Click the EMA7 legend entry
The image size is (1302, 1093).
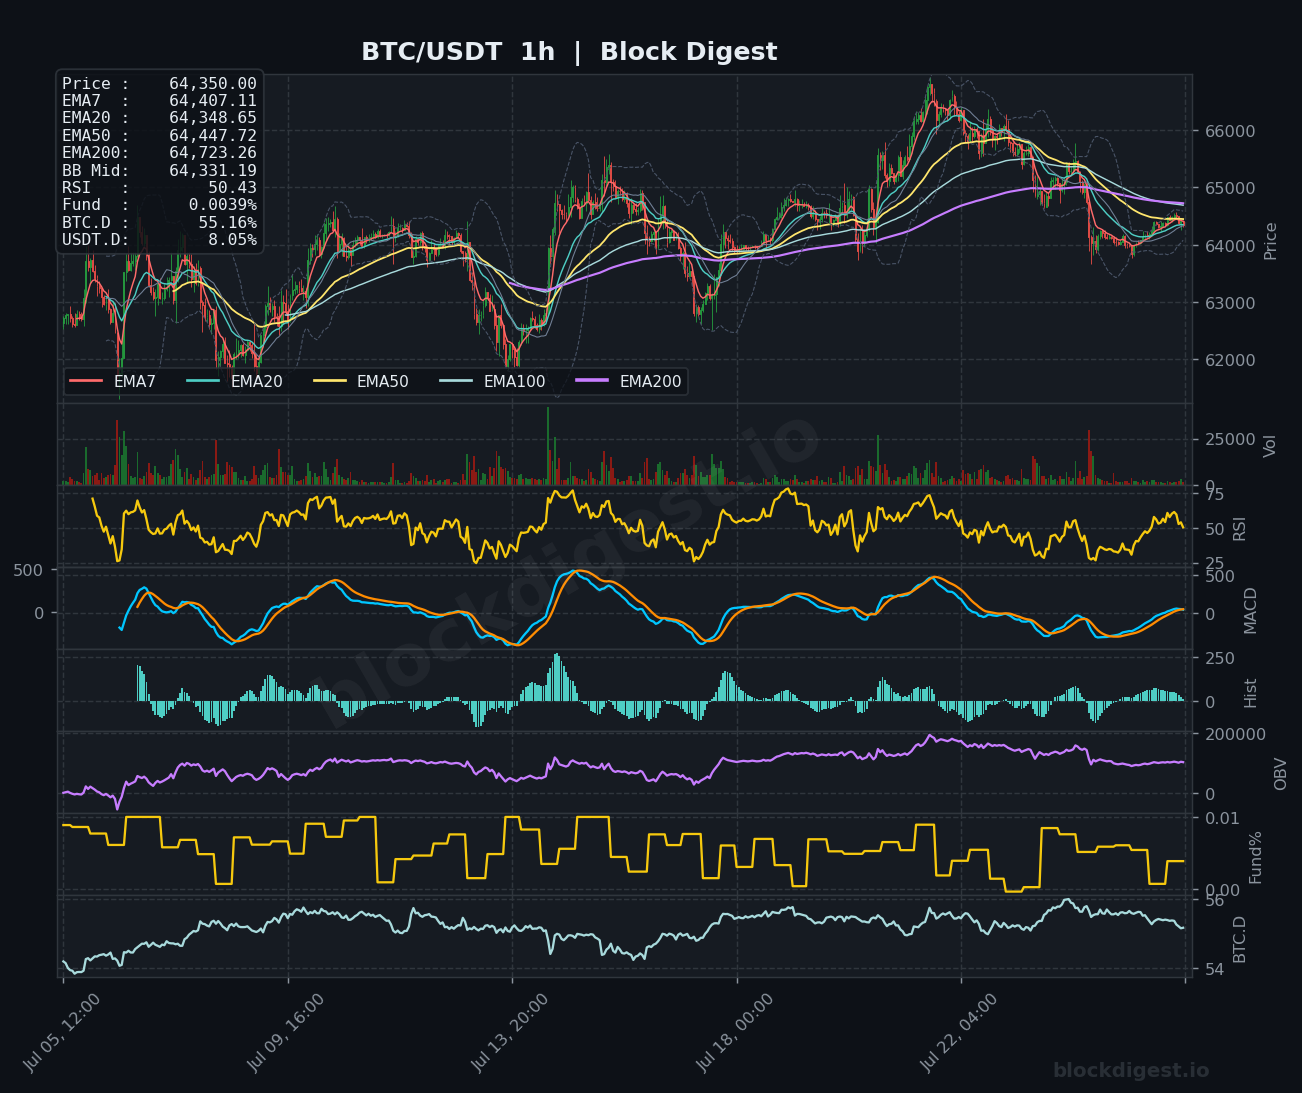(113, 382)
